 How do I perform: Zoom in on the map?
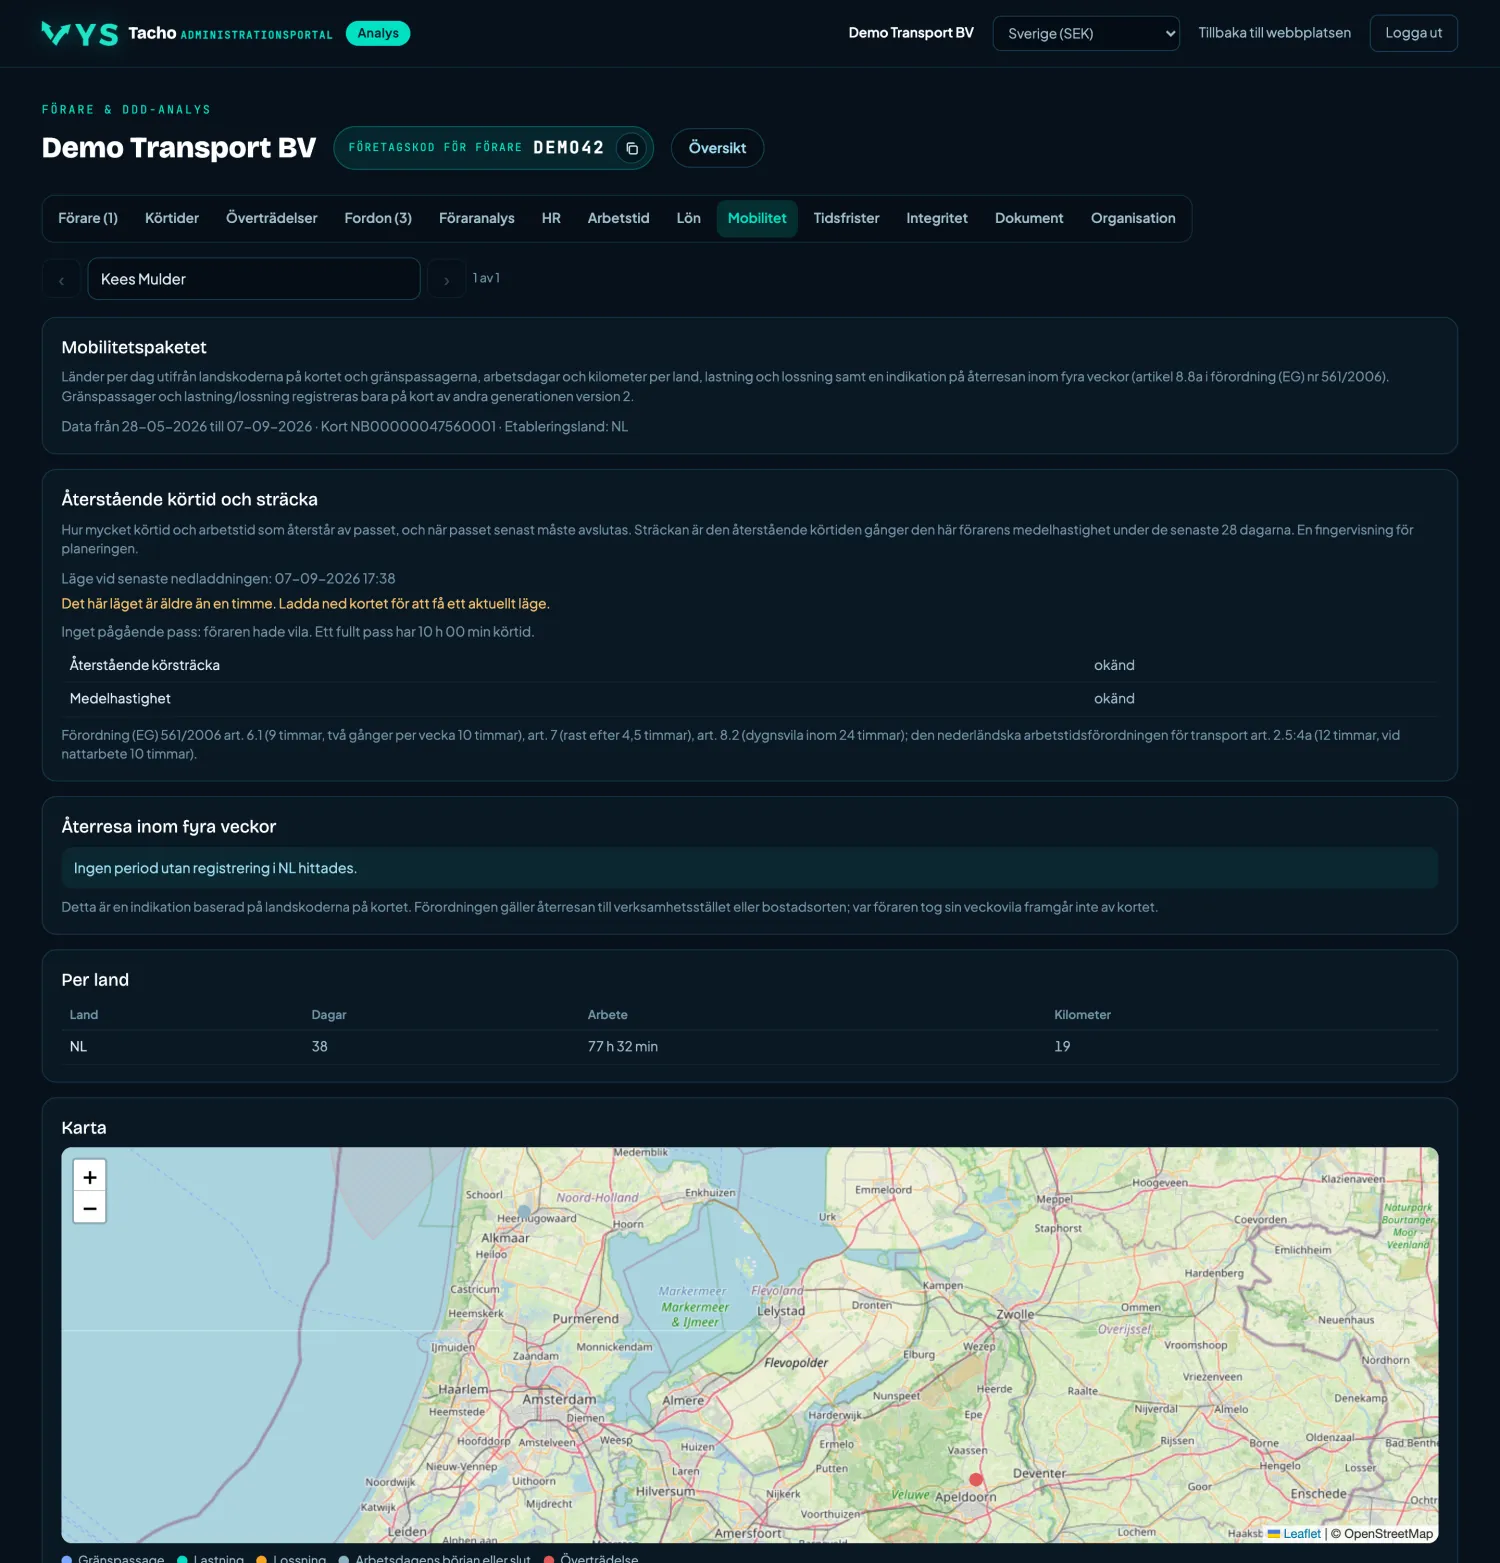tap(90, 1177)
